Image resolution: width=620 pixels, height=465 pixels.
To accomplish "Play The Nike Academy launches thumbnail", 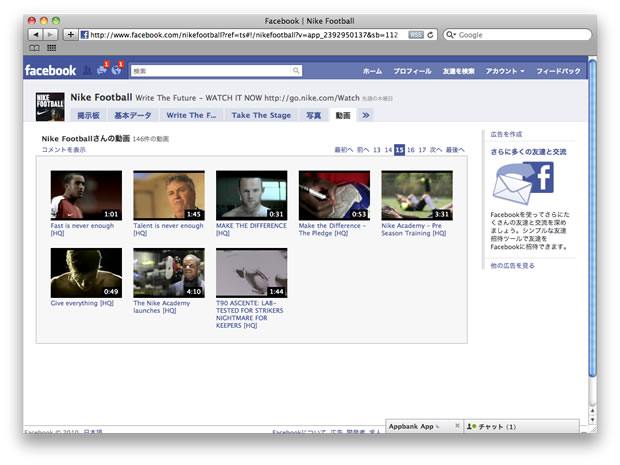I will (169, 273).
